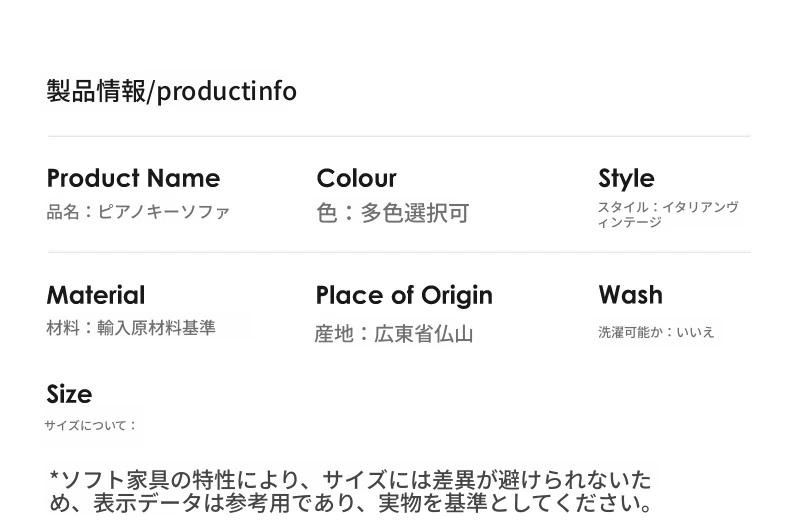Select the Wash heading
Viewport: 790px width, 528px height.
pos(630,295)
